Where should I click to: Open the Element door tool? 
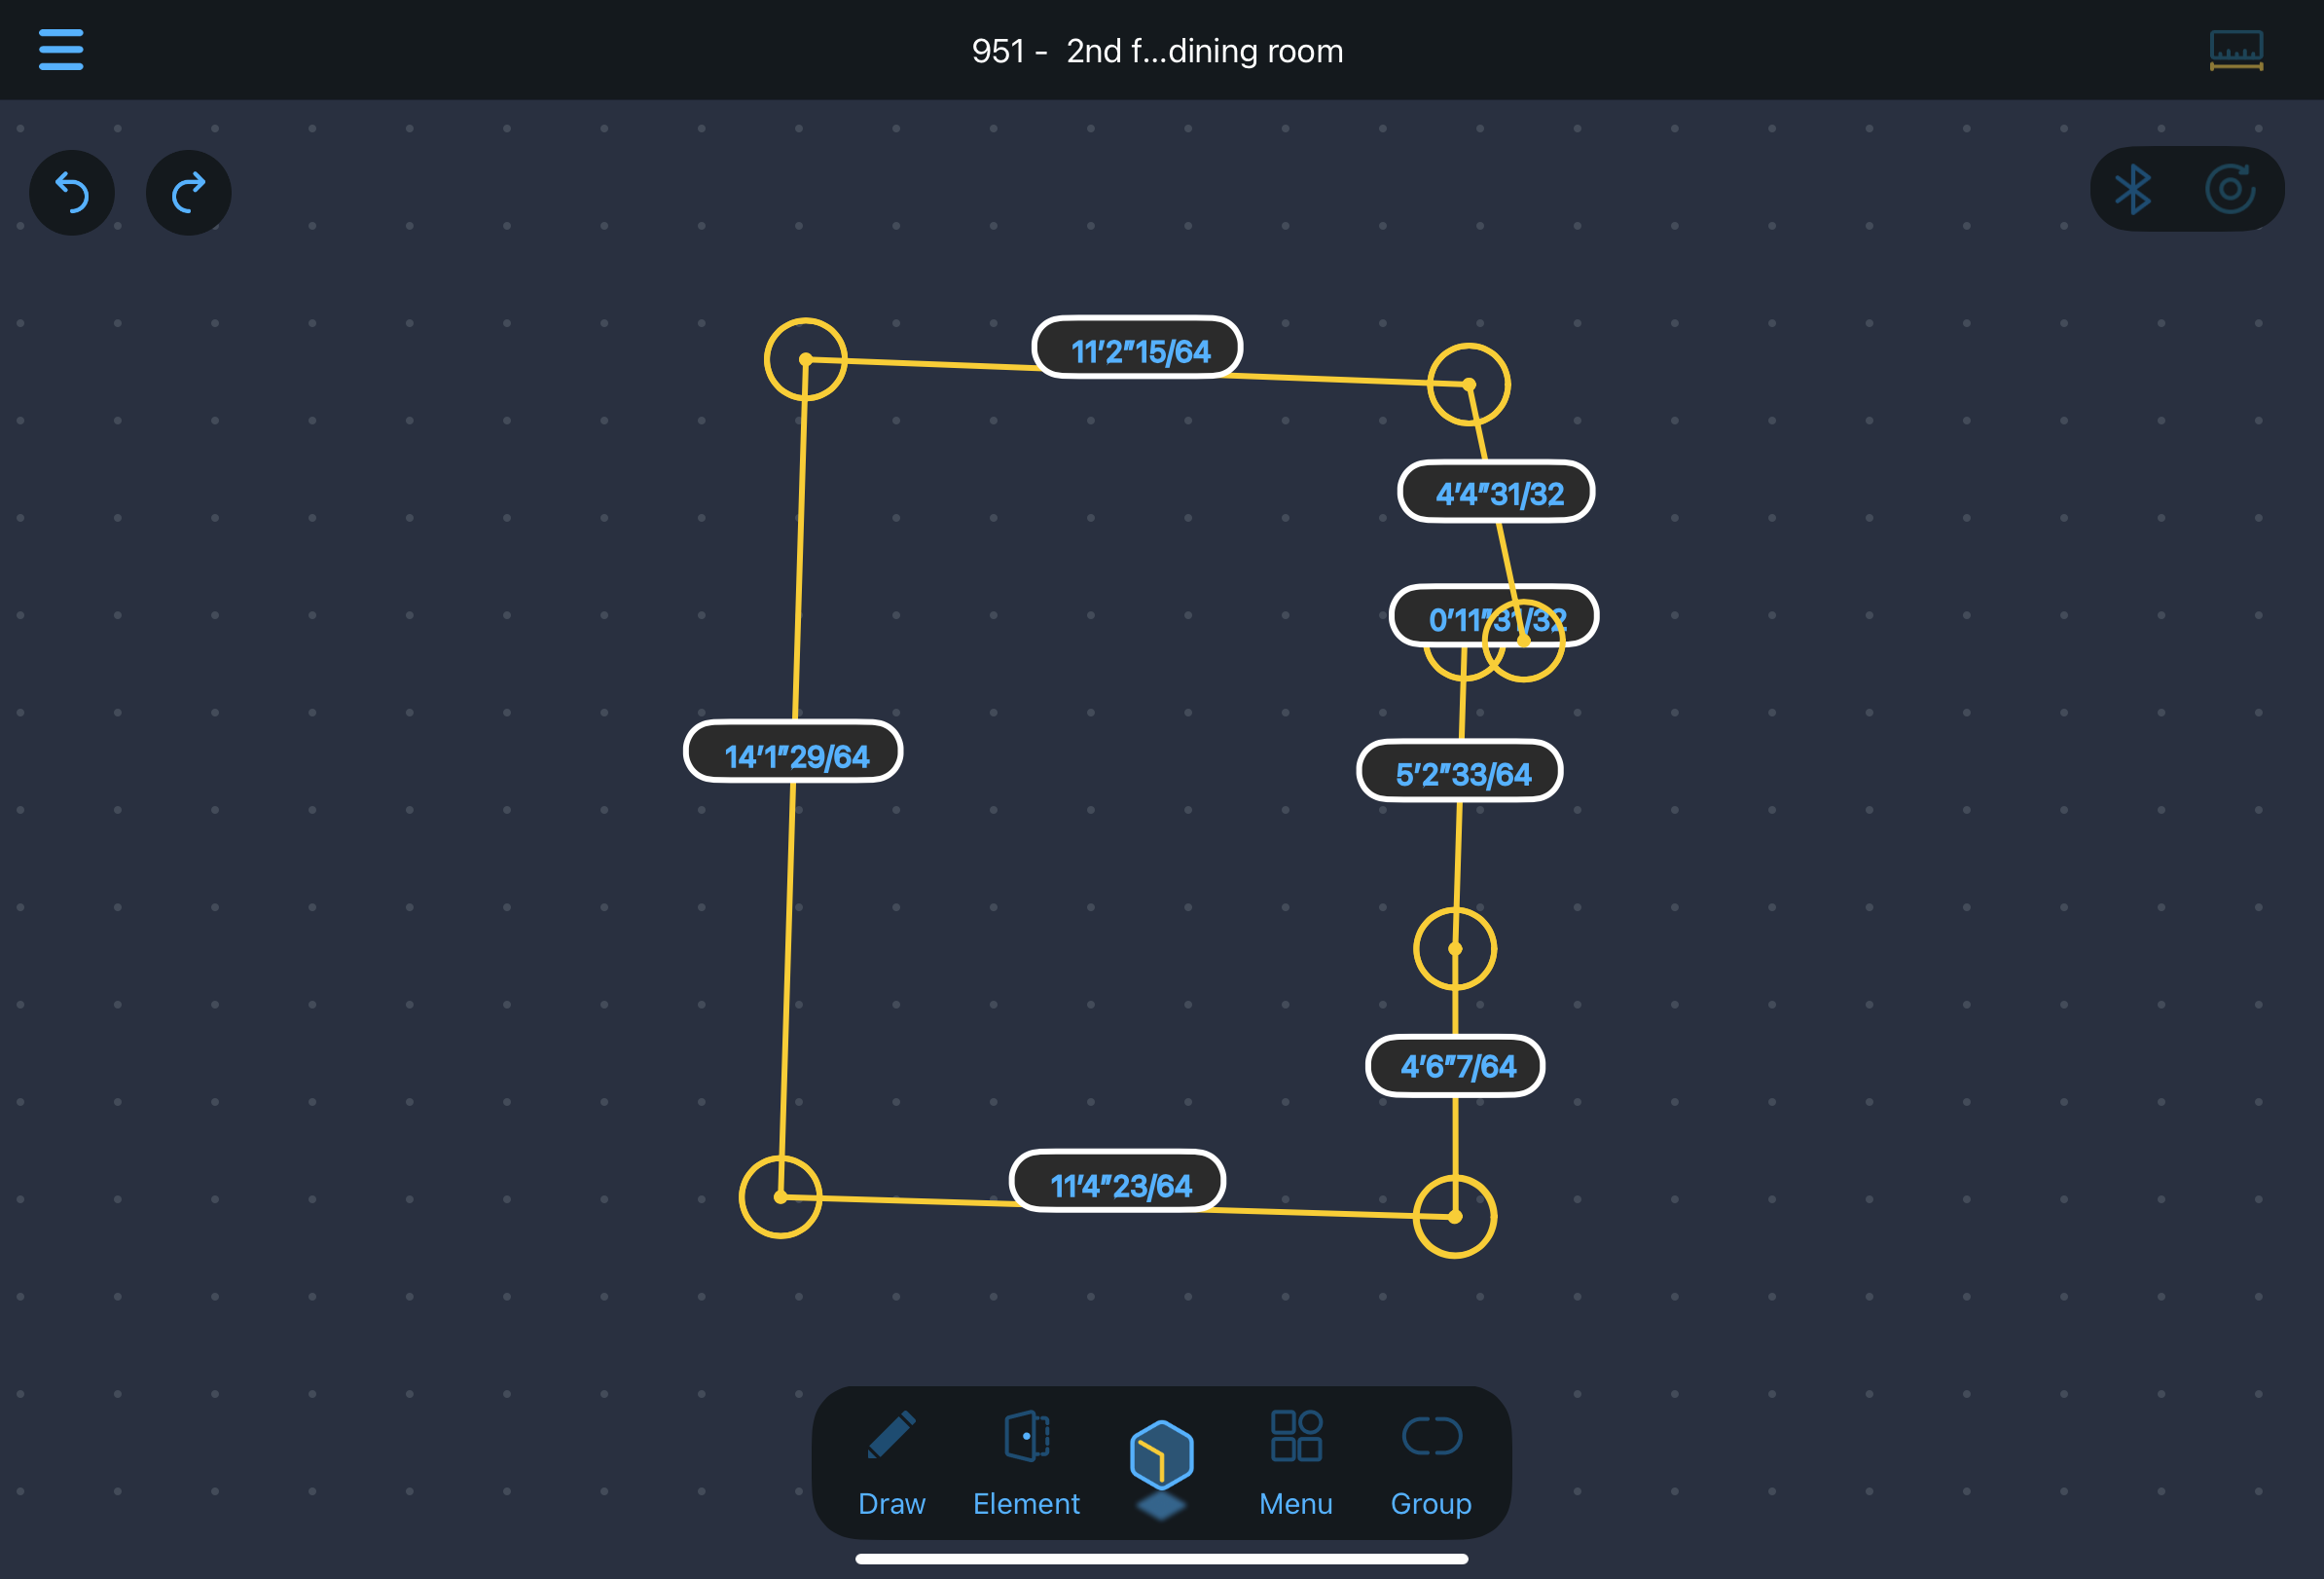point(1026,1461)
